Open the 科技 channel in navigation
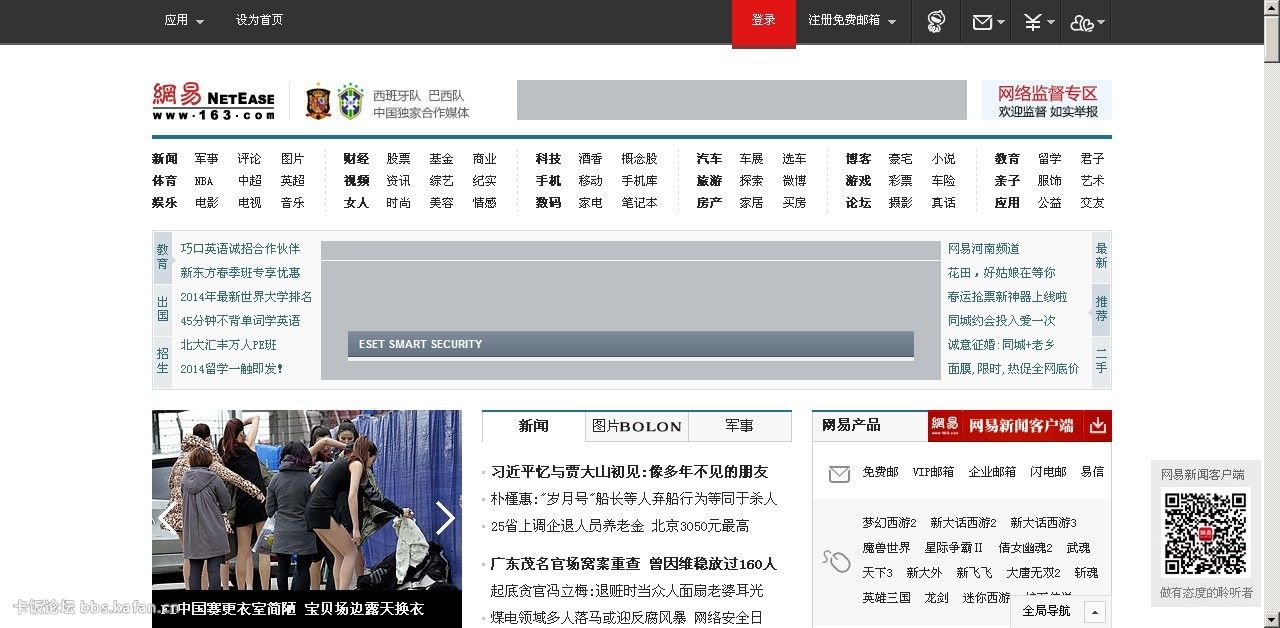Image resolution: width=1280 pixels, height=628 pixels. (x=548, y=159)
